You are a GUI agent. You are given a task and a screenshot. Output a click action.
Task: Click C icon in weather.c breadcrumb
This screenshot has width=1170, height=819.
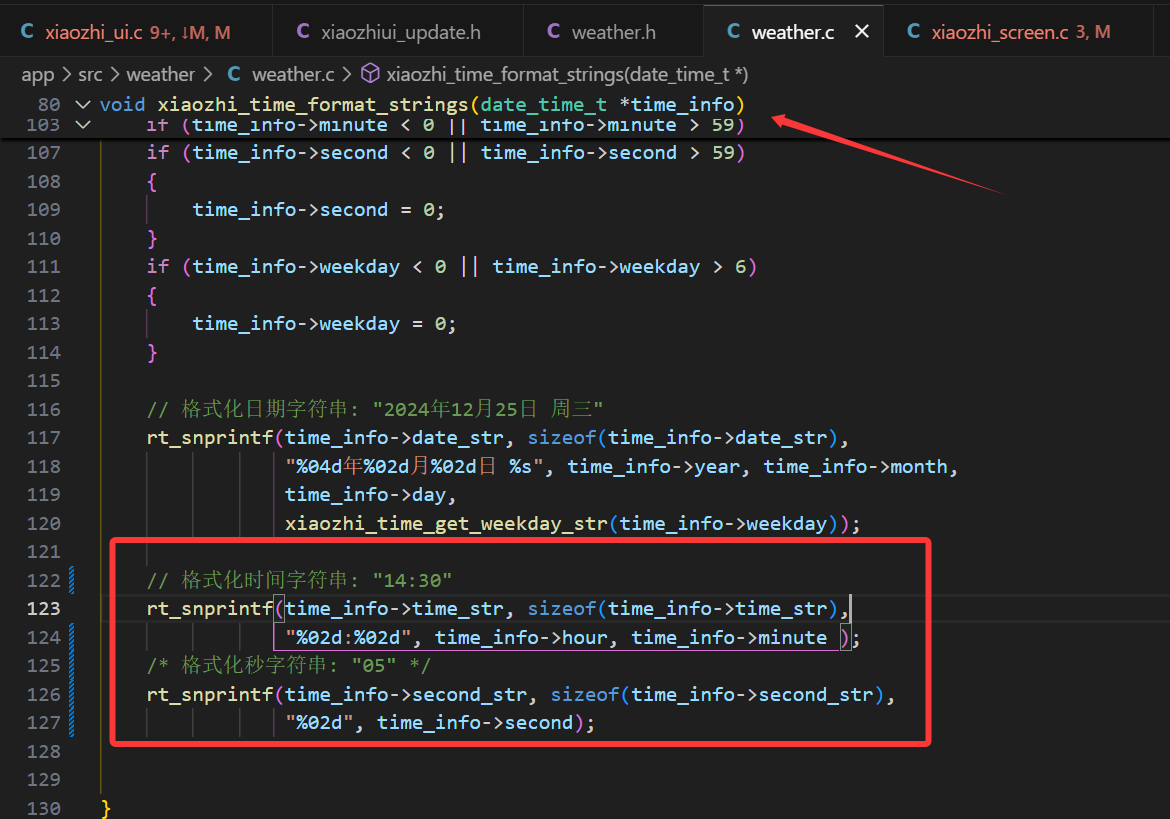[x=234, y=74]
